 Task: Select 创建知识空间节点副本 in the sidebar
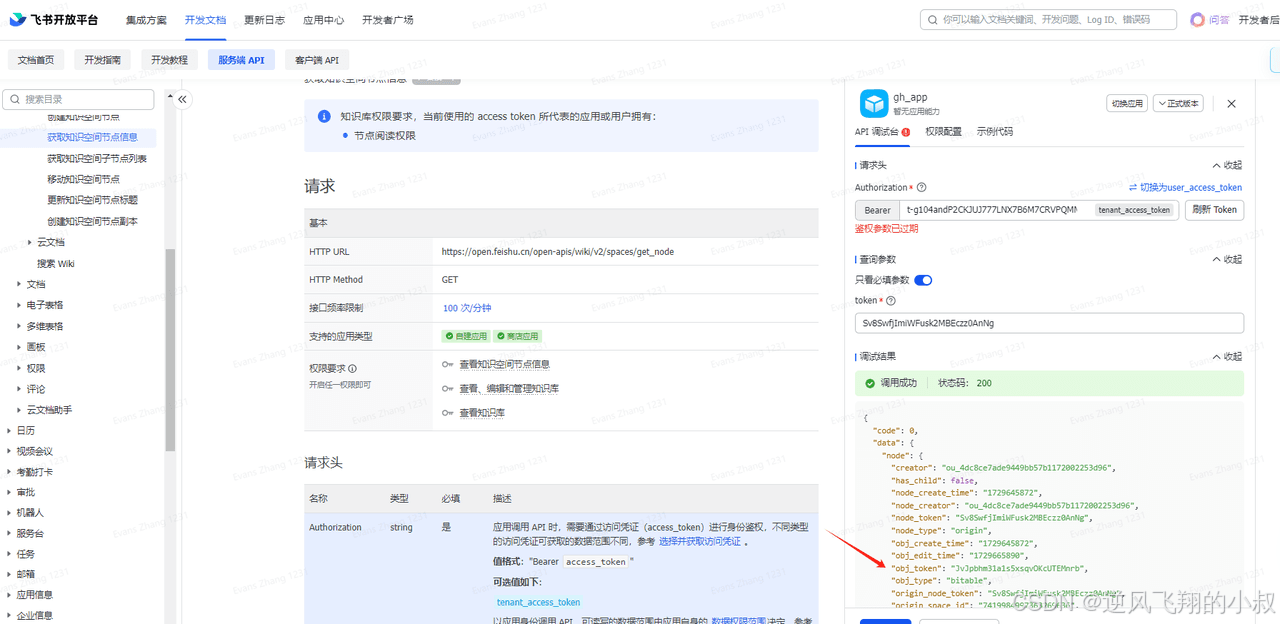92,221
